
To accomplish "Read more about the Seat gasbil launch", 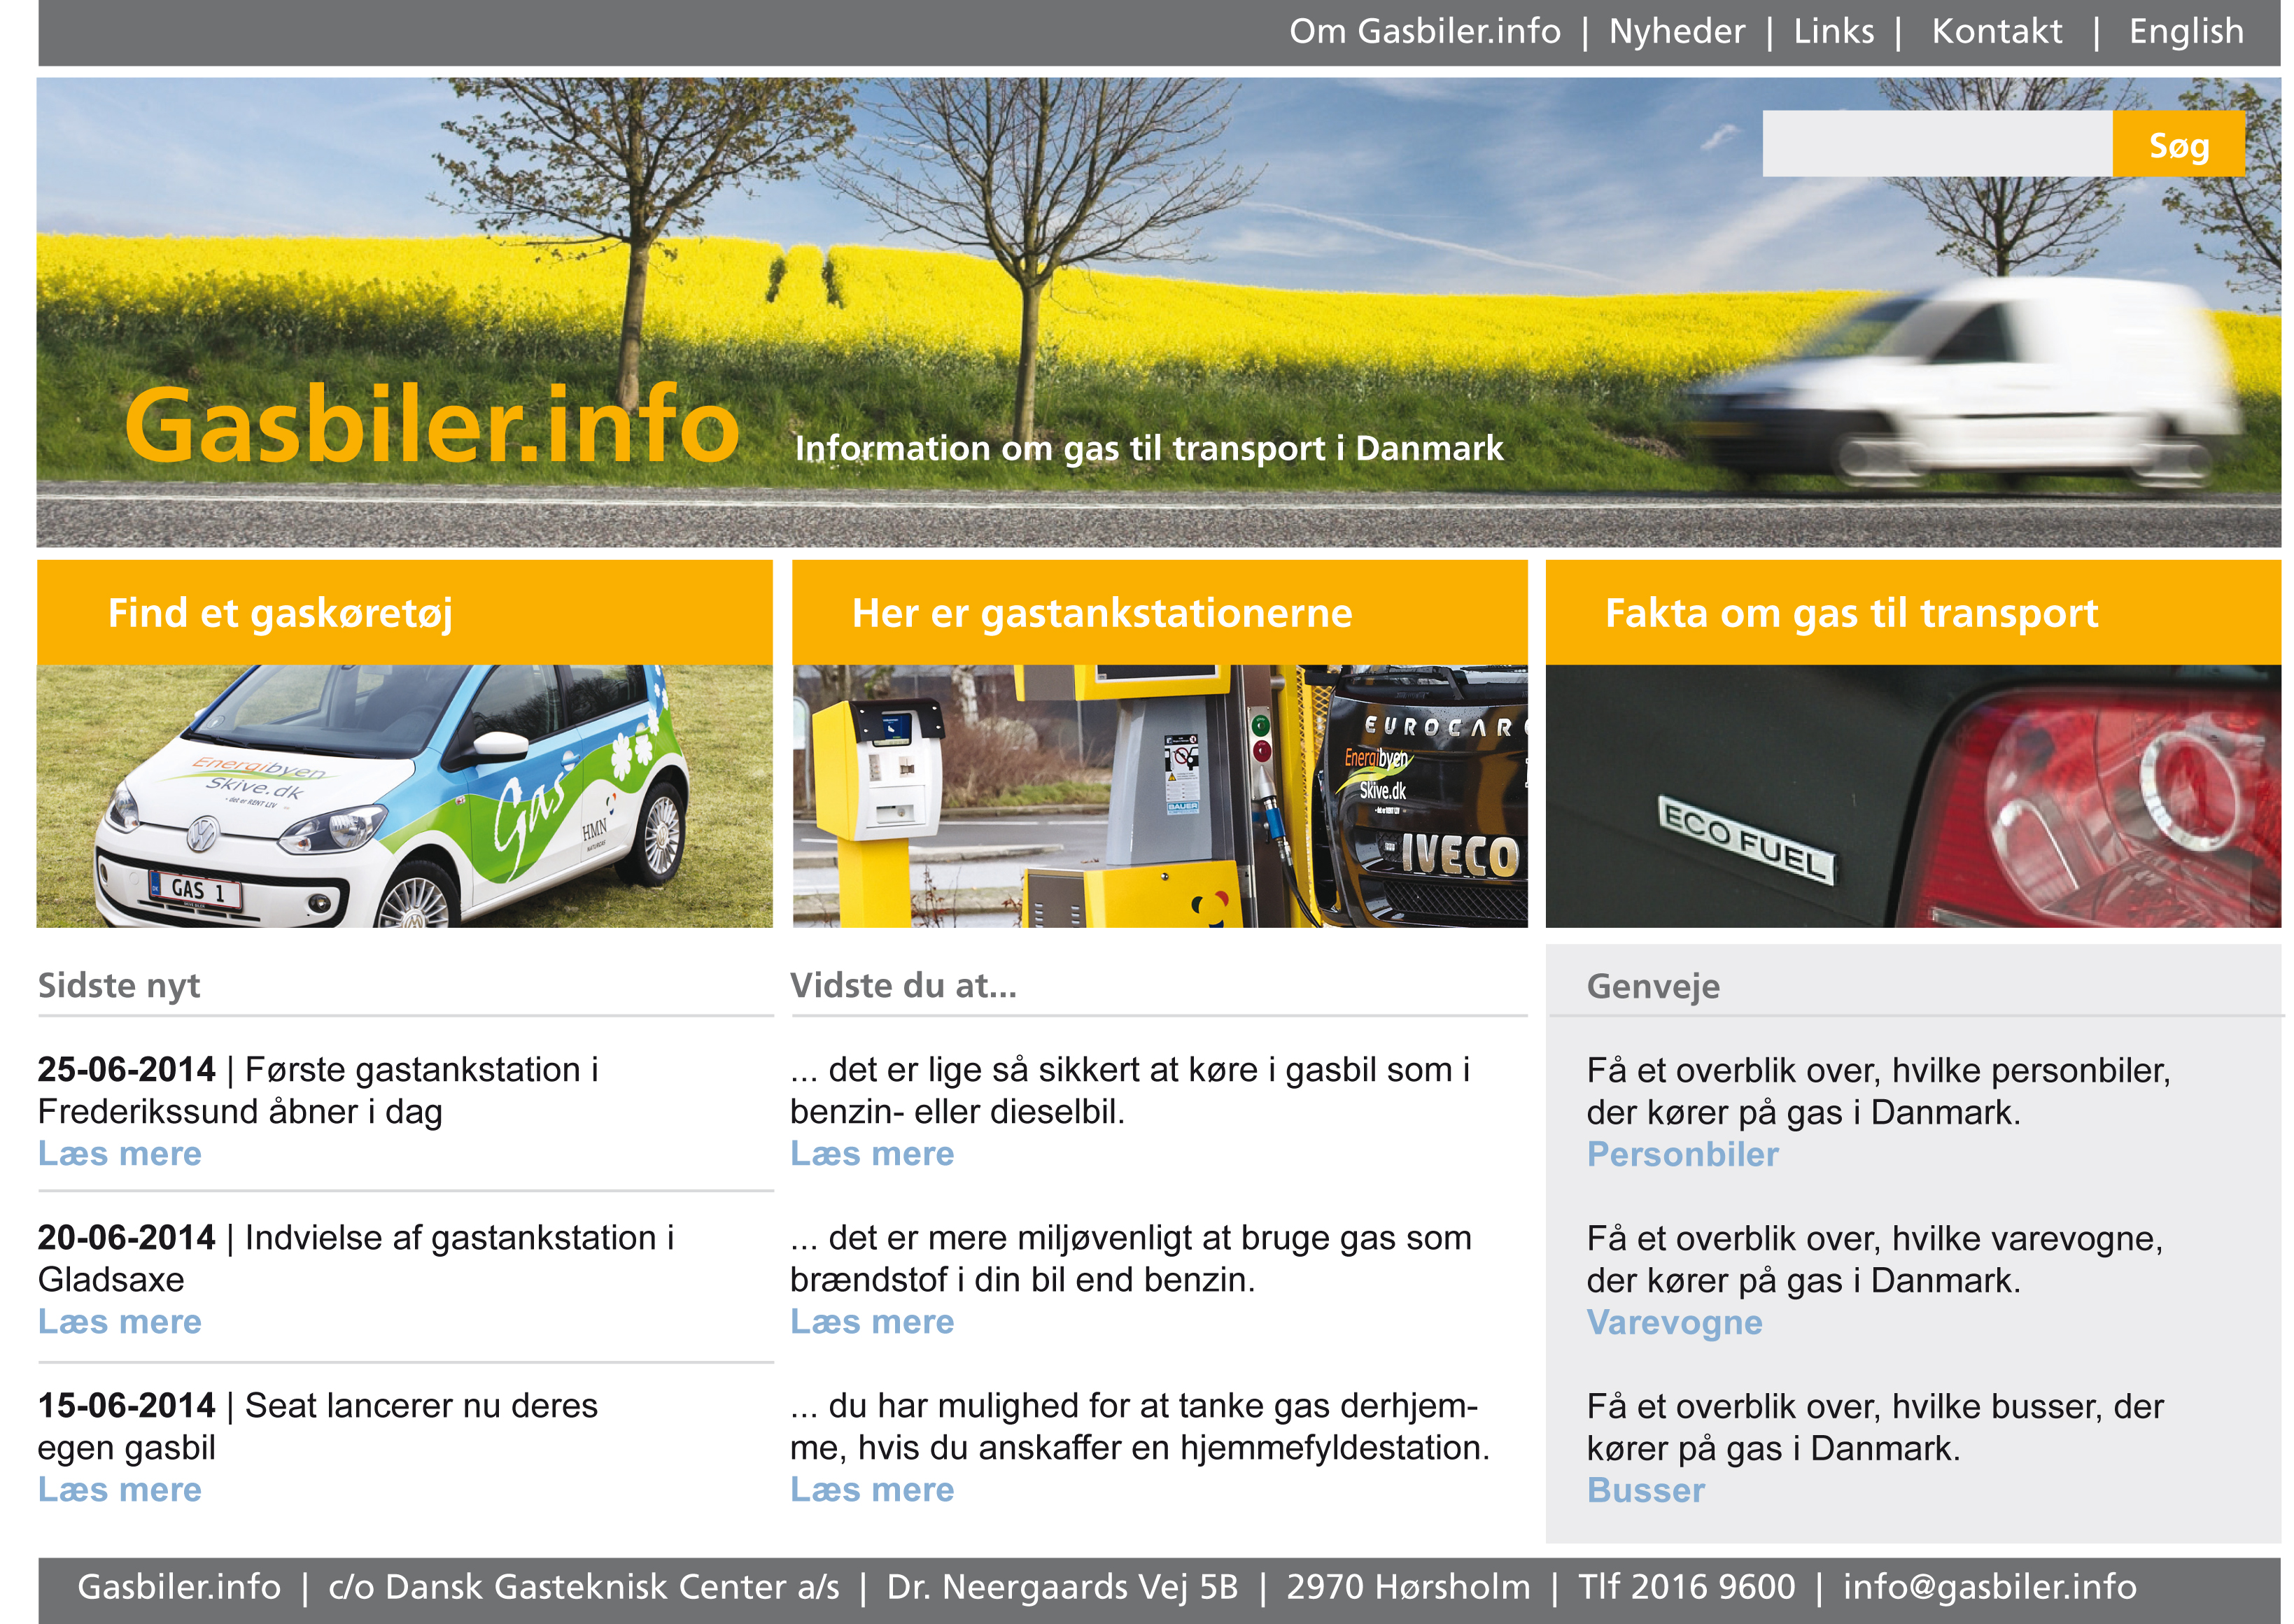I will coord(120,1489).
